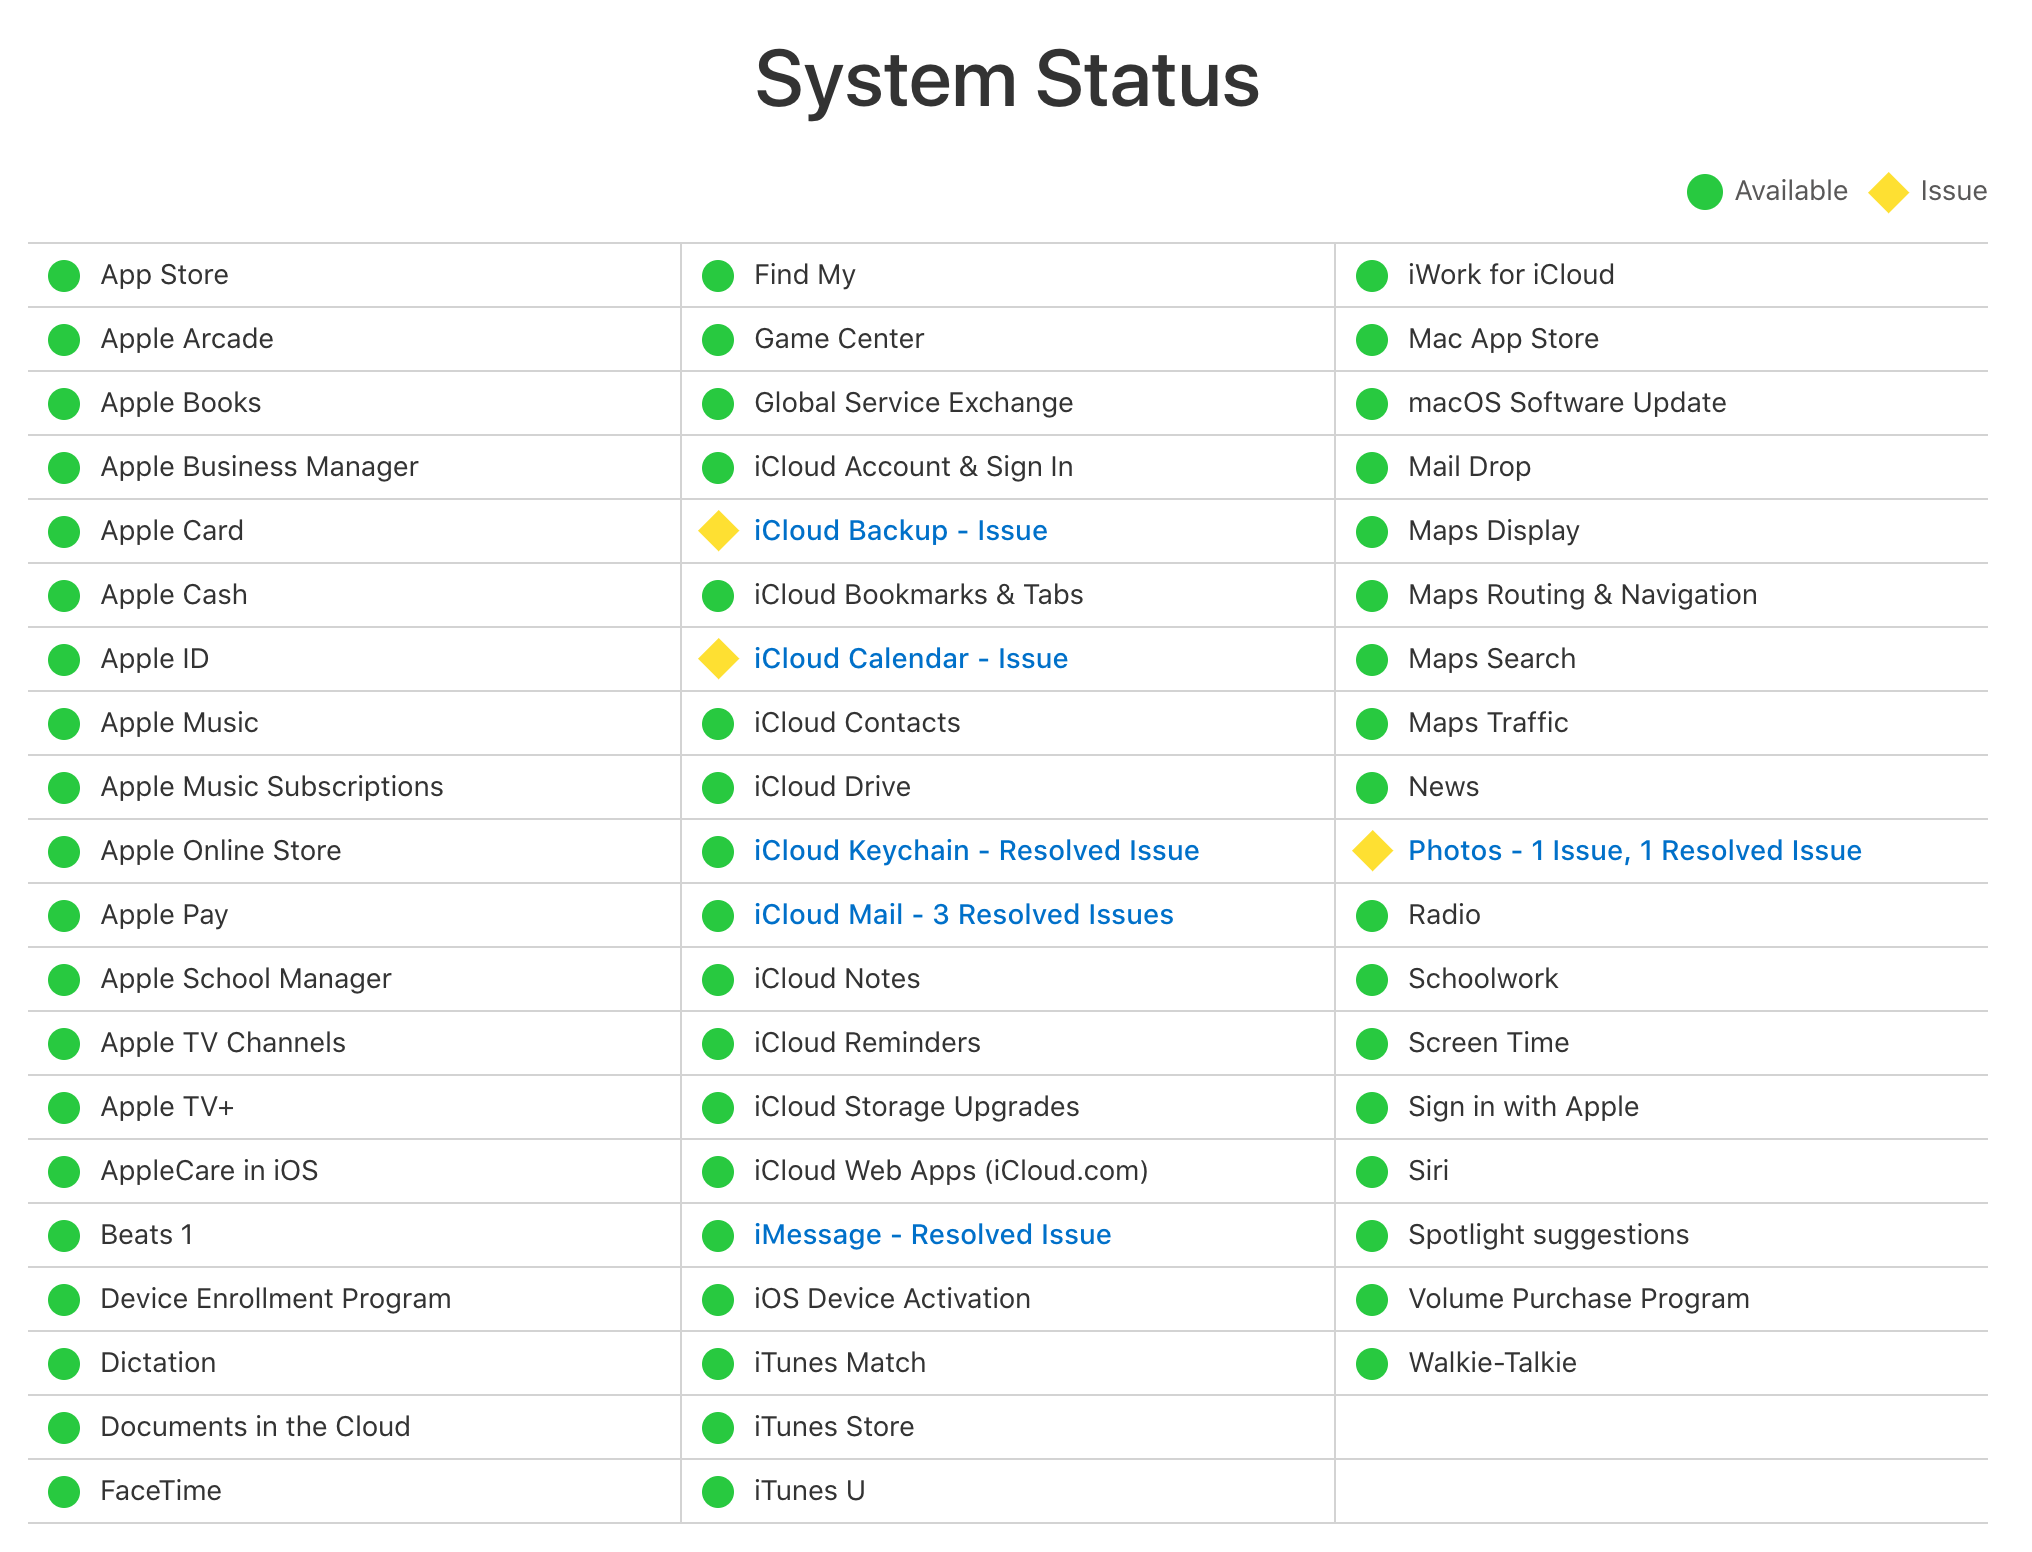The width and height of the screenshot is (2032, 1552).
Task: Open iCloud Mail 3 Resolved Issues
Action: click(963, 915)
